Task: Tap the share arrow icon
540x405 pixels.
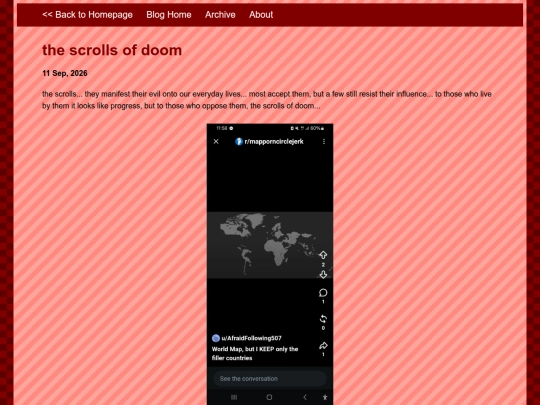Action: pyautogui.click(x=323, y=345)
